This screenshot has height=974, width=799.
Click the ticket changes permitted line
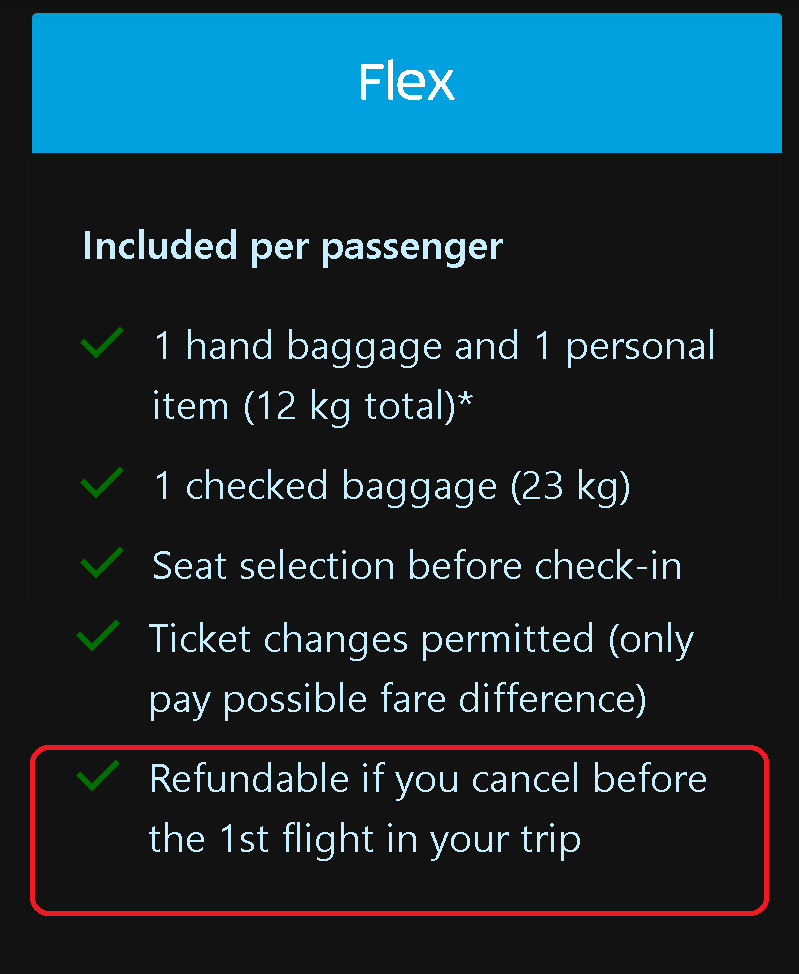click(x=421, y=667)
